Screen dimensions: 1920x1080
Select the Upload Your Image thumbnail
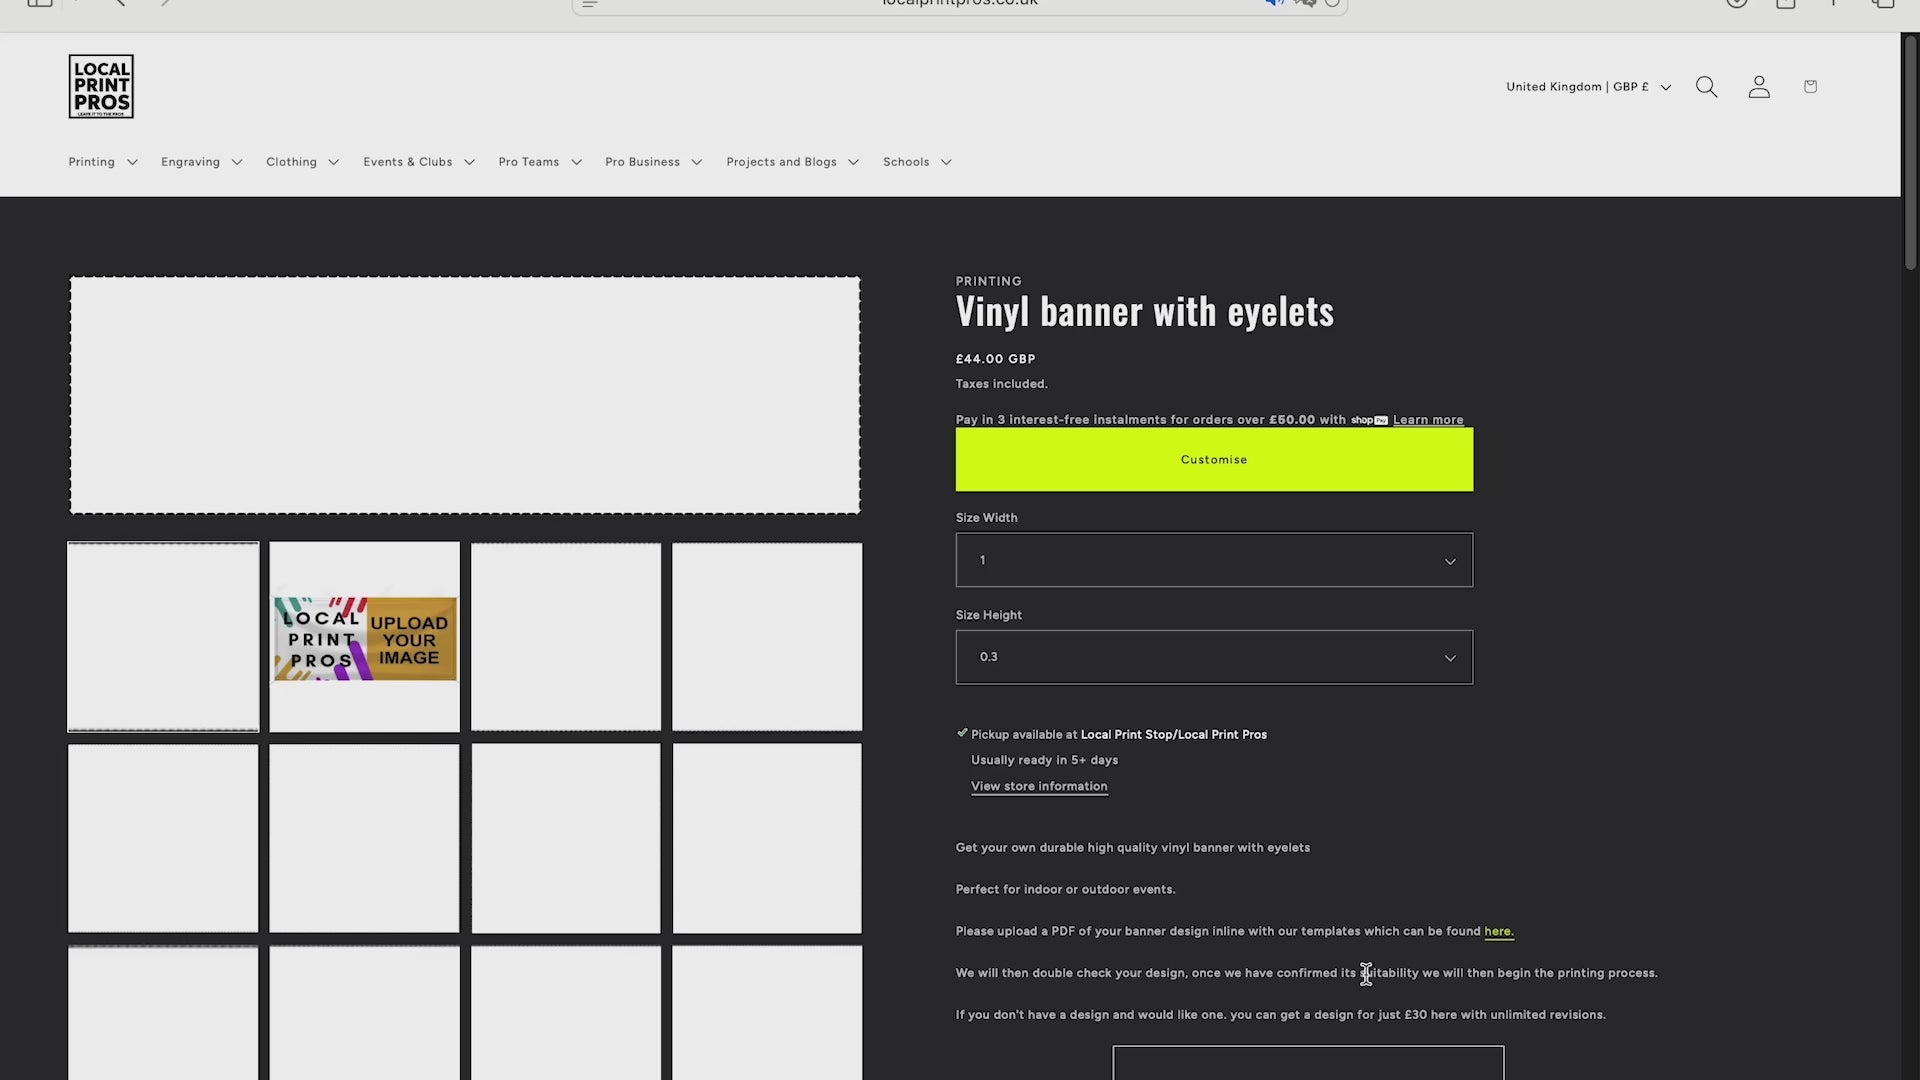(365, 638)
